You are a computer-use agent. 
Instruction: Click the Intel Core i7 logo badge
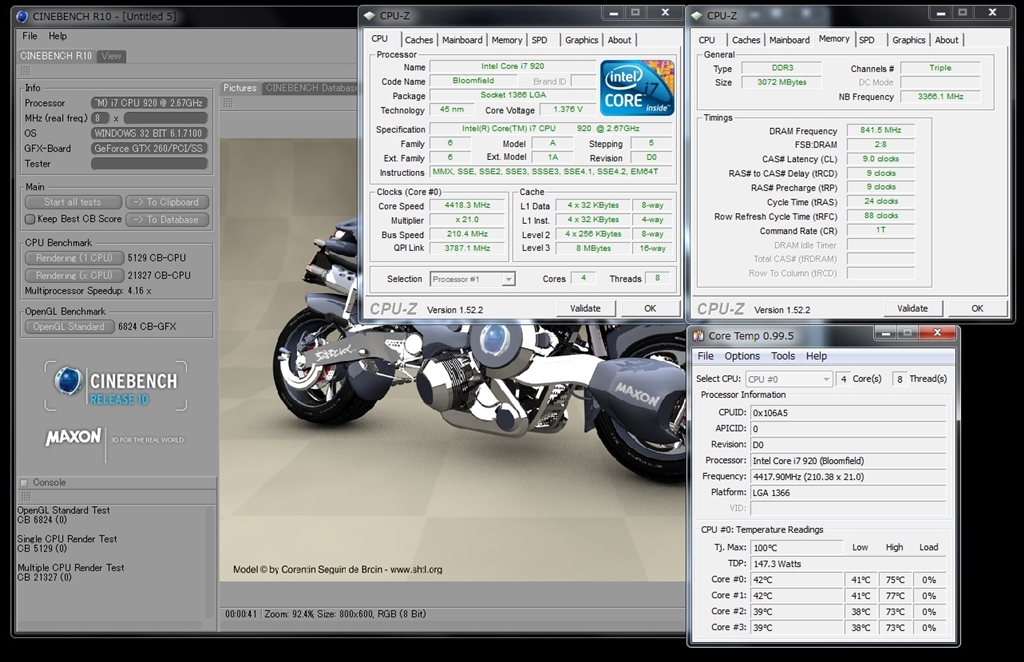coord(637,87)
